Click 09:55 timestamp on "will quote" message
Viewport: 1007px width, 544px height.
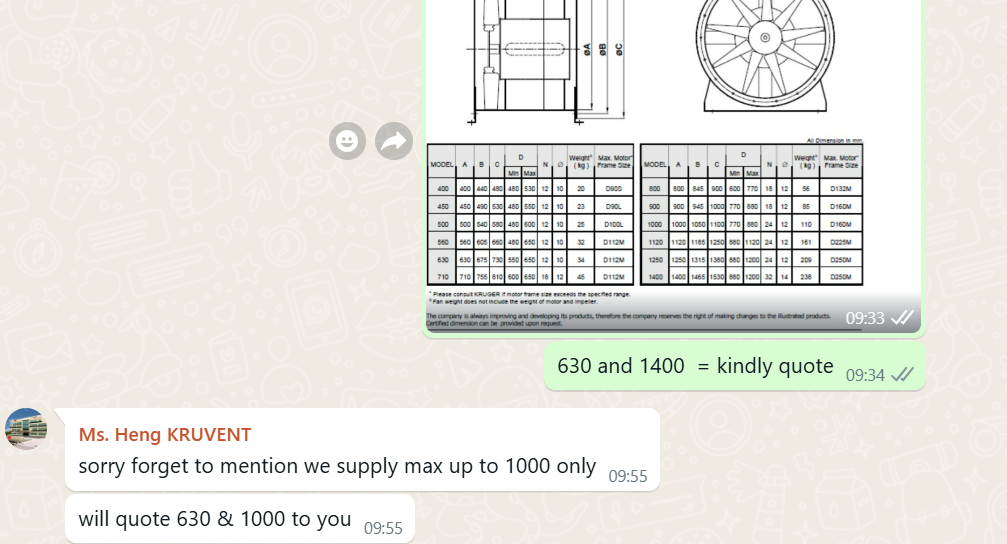[x=383, y=528]
